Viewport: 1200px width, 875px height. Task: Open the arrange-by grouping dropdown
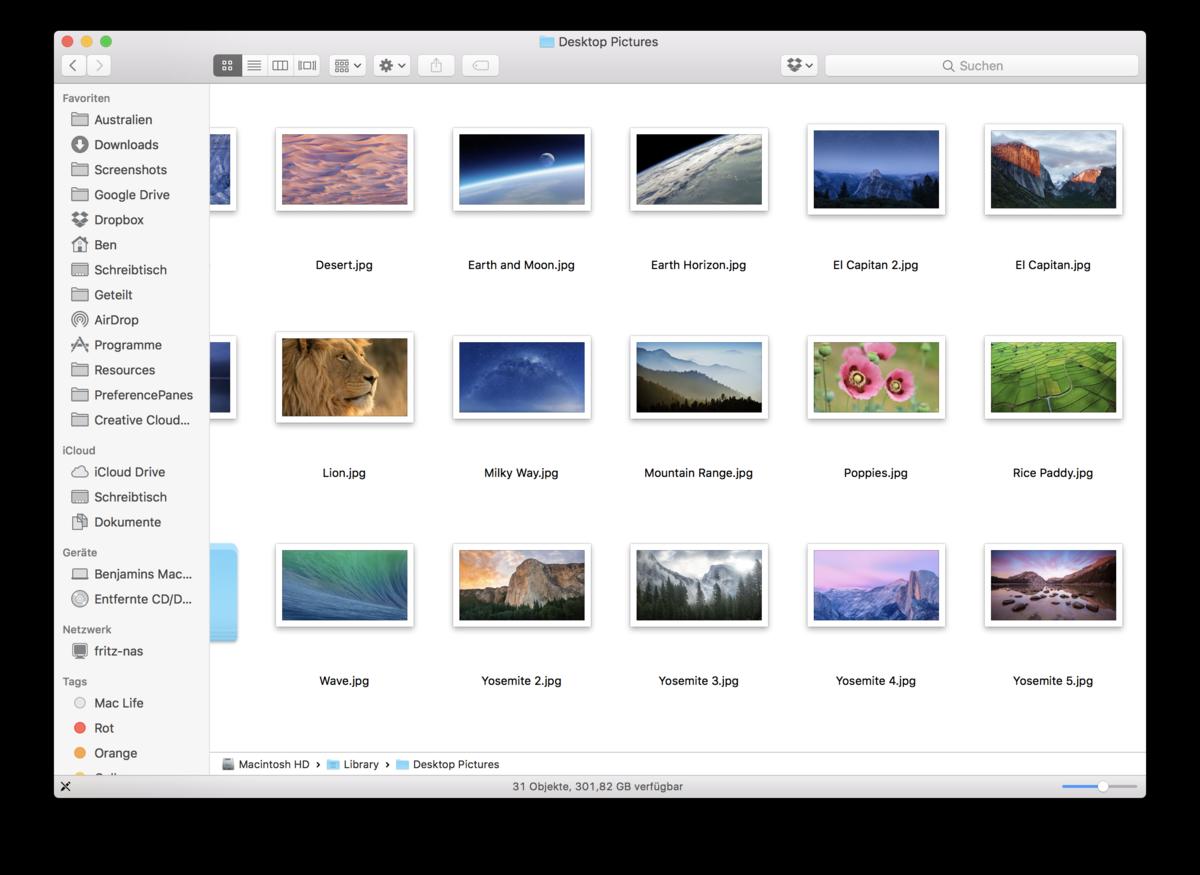pos(348,65)
